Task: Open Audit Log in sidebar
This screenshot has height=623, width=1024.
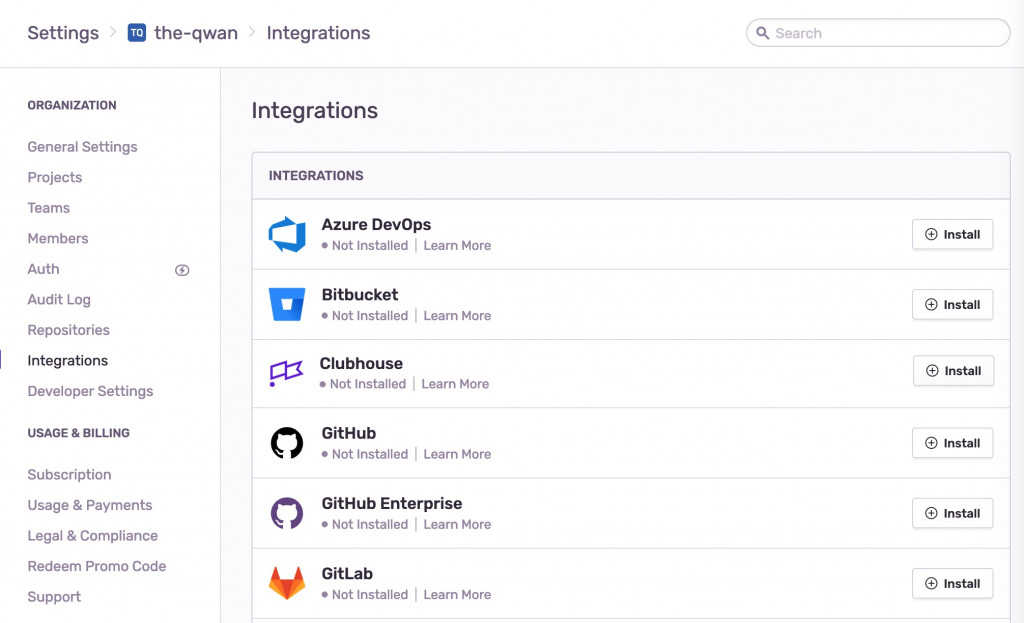Action: pyautogui.click(x=59, y=300)
